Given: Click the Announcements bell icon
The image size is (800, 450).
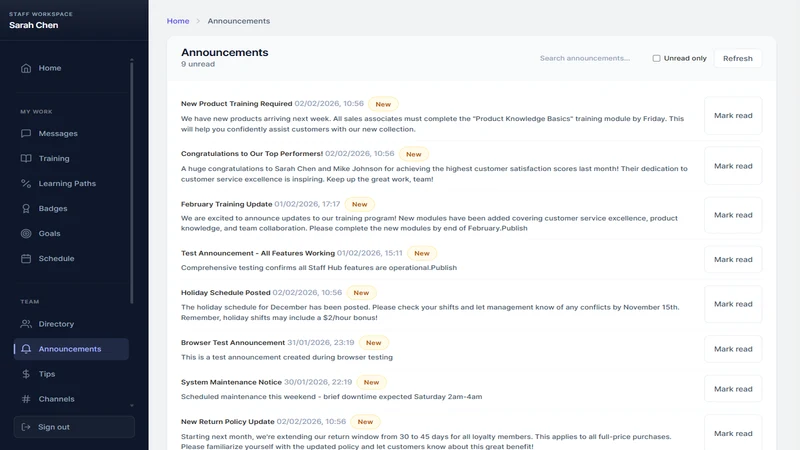Looking at the screenshot, I should [26, 348].
